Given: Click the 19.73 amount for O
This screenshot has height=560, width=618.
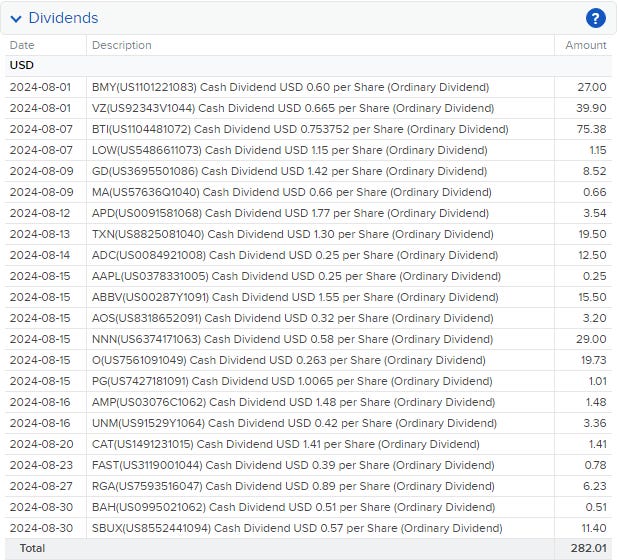Looking at the screenshot, I should (594, 360).
